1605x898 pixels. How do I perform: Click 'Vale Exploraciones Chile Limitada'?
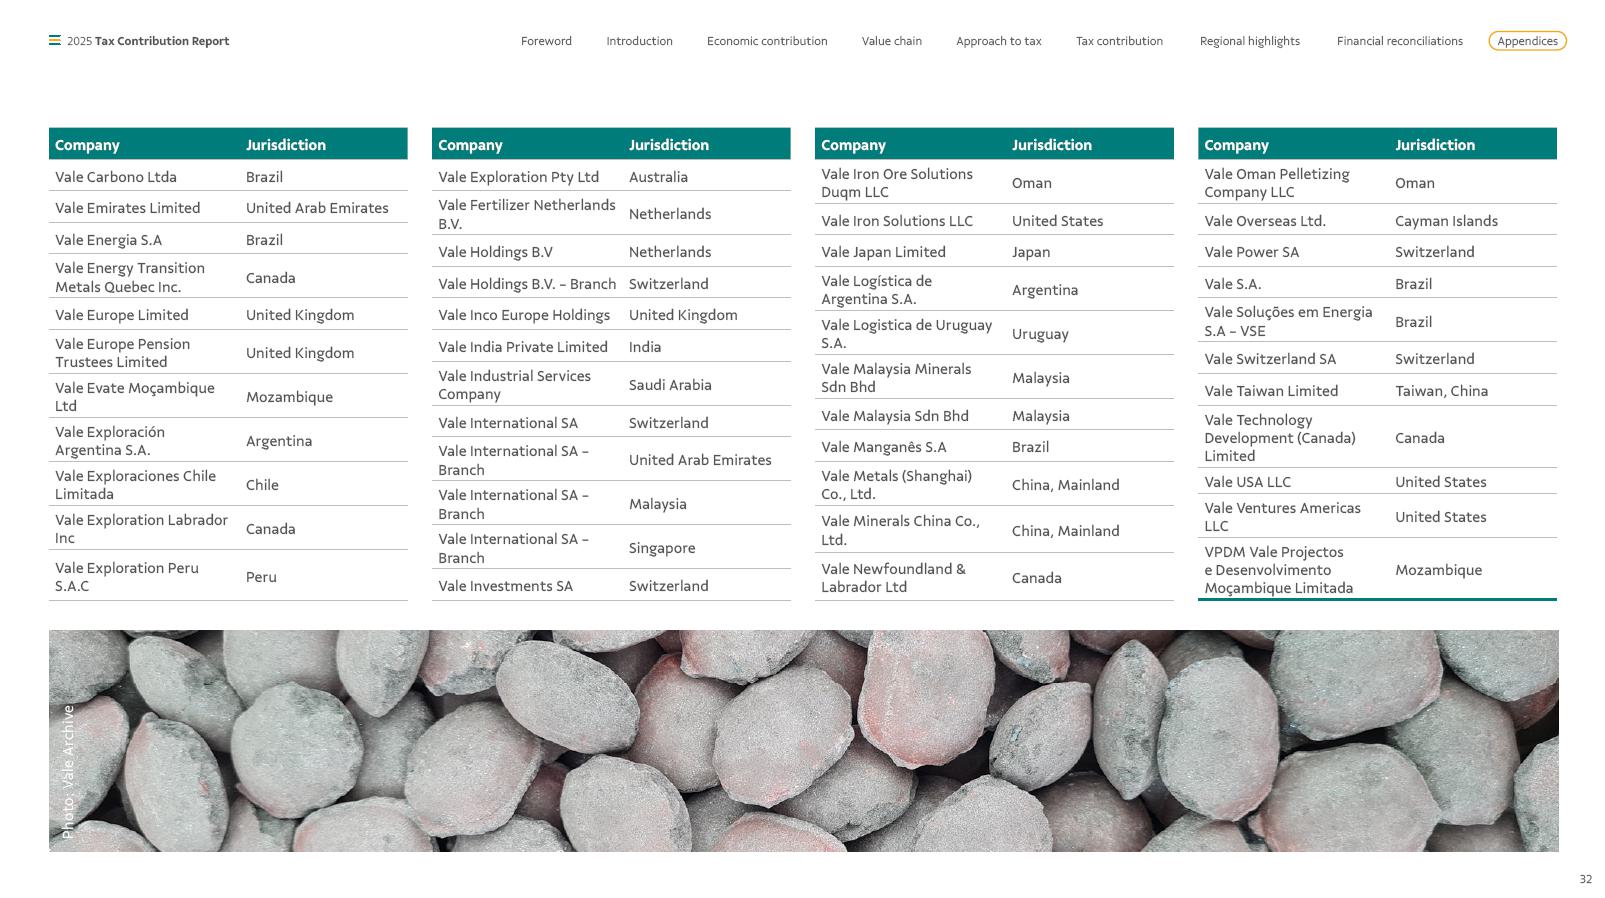click(x=136, y=485)
